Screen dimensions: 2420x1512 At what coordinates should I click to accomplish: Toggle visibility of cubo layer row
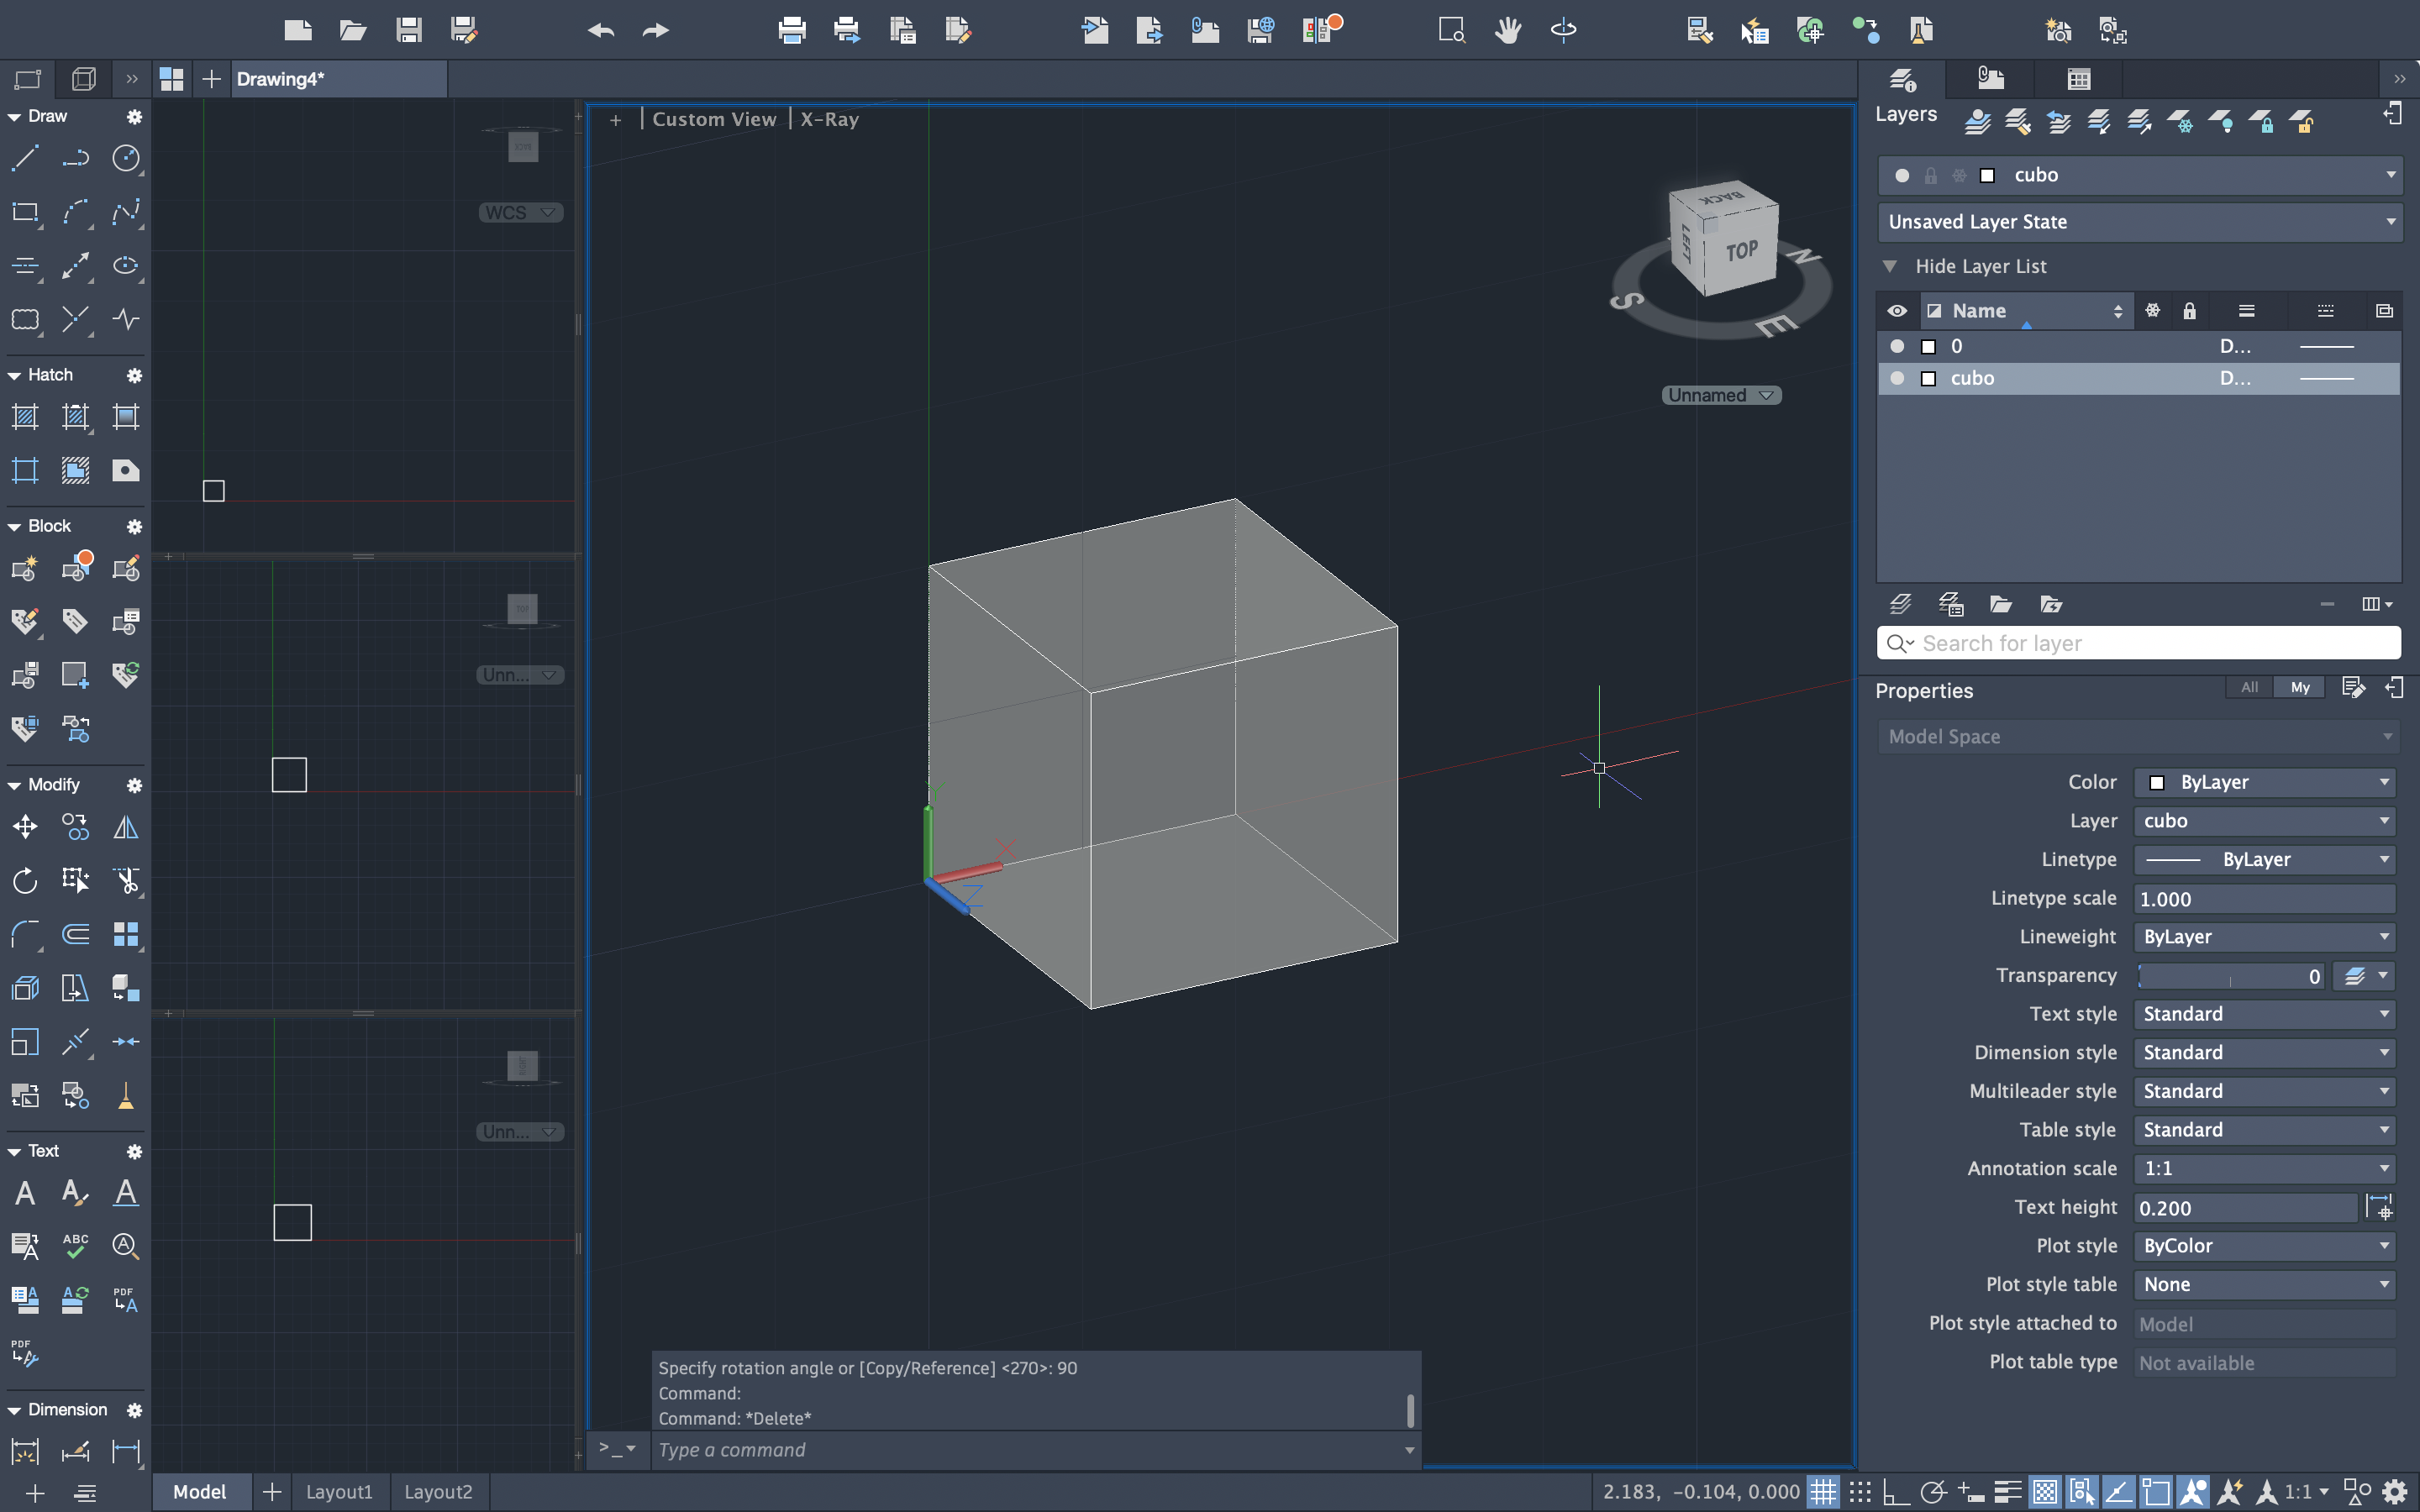click(x=1897, y=378)
